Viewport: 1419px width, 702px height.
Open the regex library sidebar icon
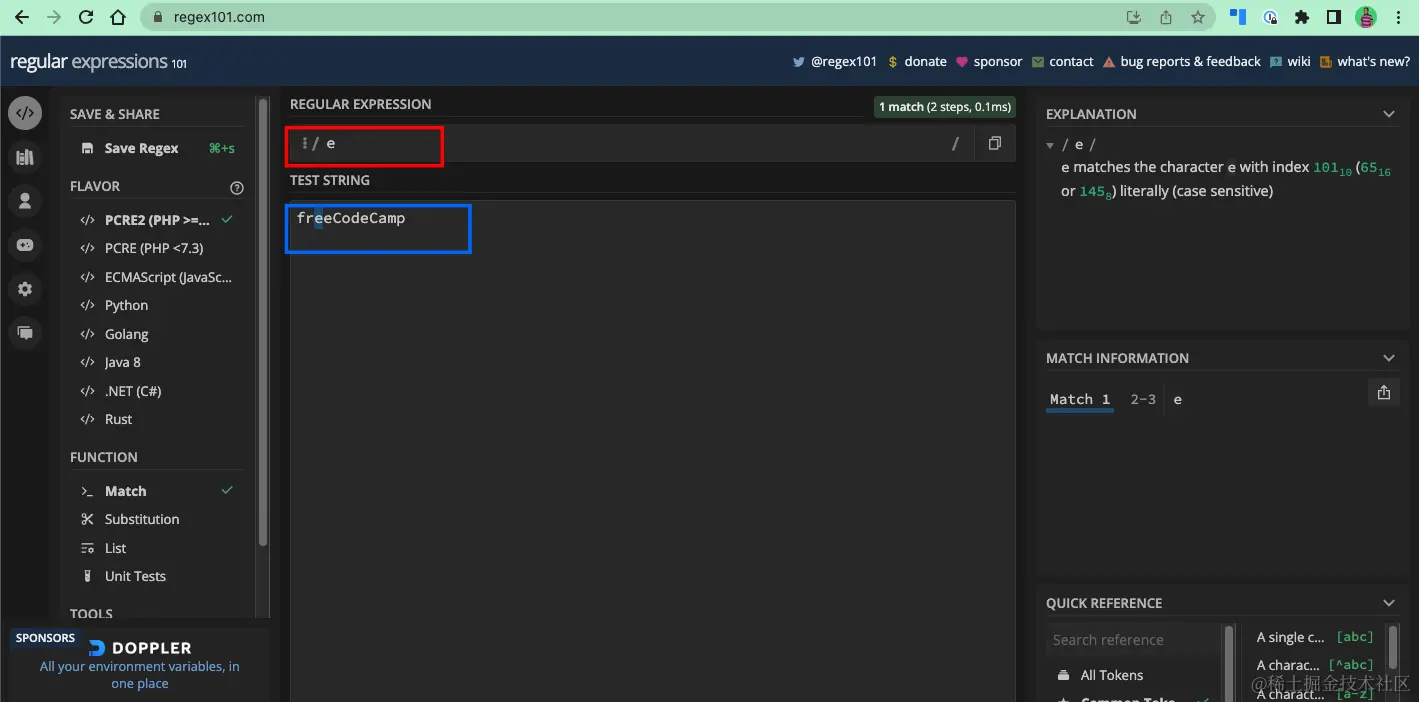(x=25, y=157)
